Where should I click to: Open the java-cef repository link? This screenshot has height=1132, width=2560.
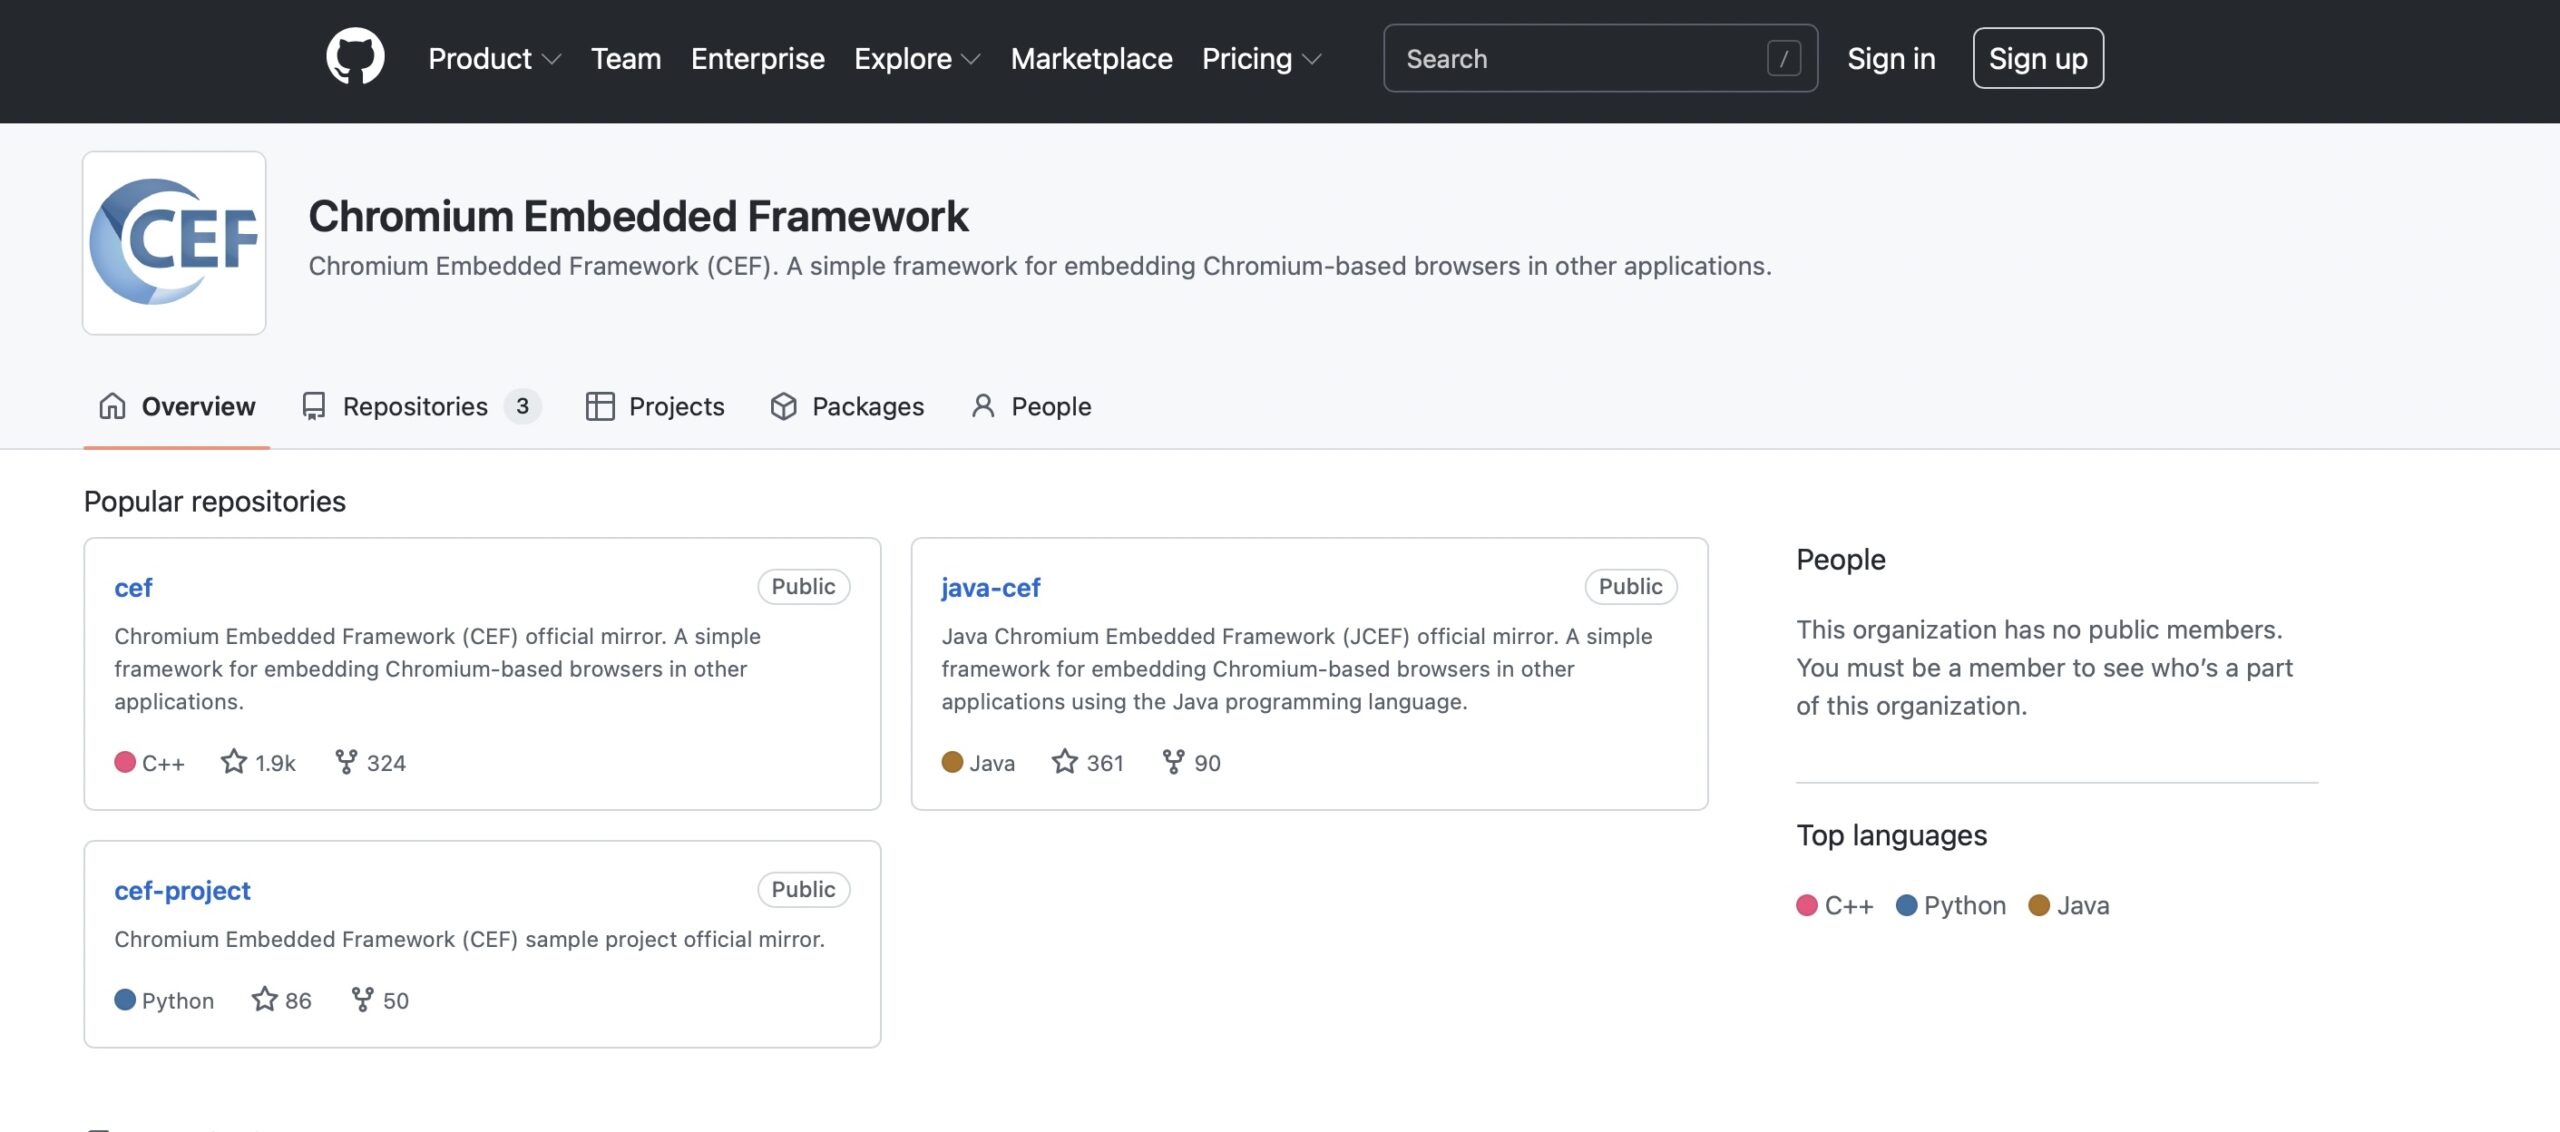(990, 587)
